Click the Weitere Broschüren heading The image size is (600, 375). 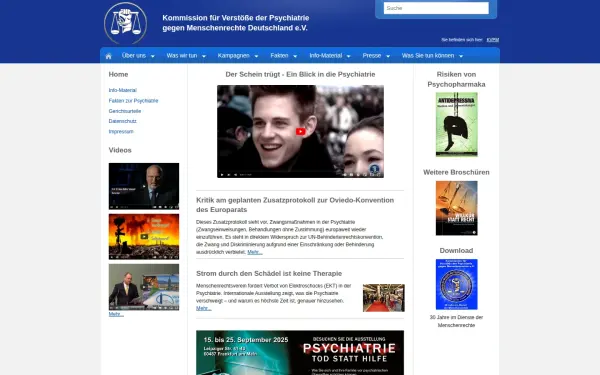tap(456, 172)
